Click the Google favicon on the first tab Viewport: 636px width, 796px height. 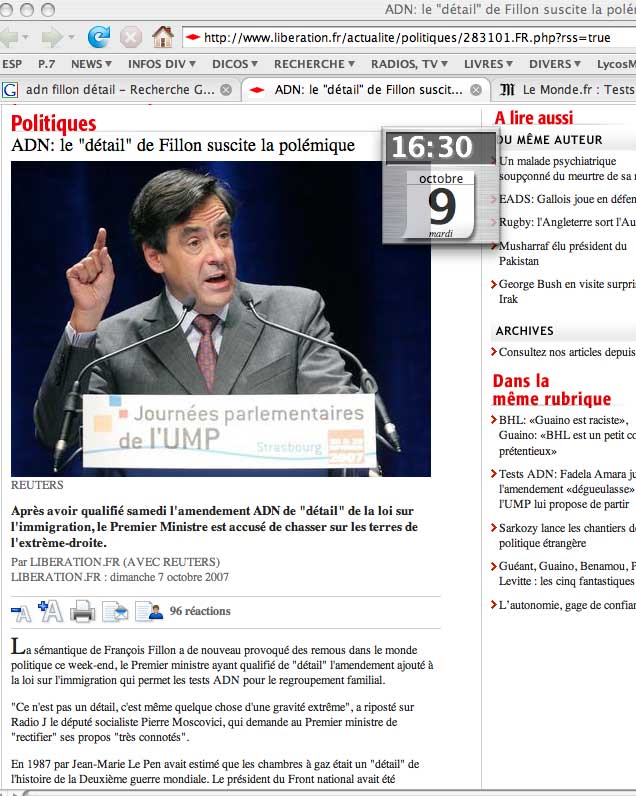(x=10, y=90)
